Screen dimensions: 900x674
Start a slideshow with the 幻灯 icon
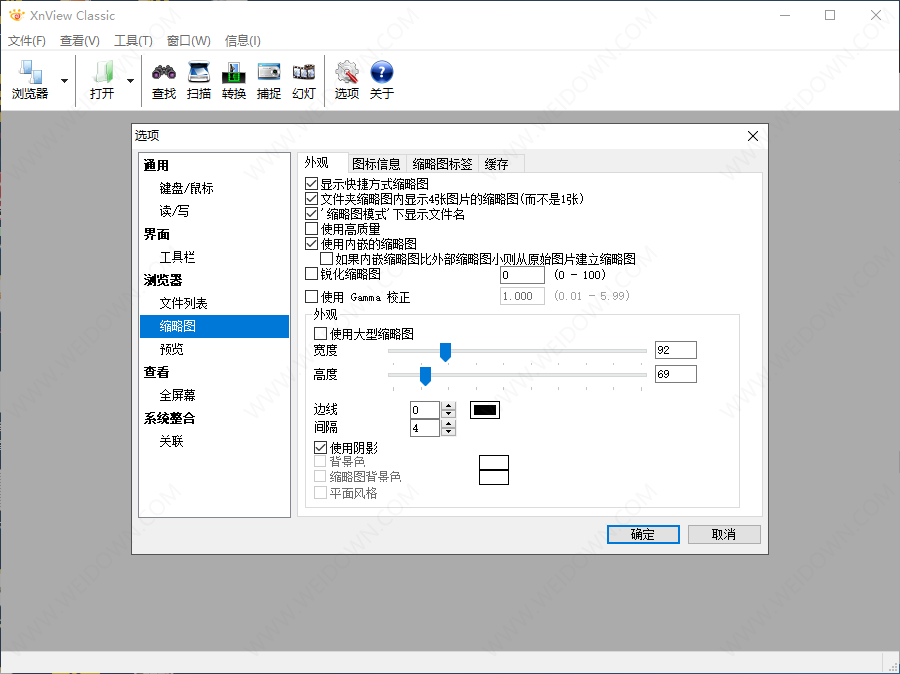coord(303,78)
